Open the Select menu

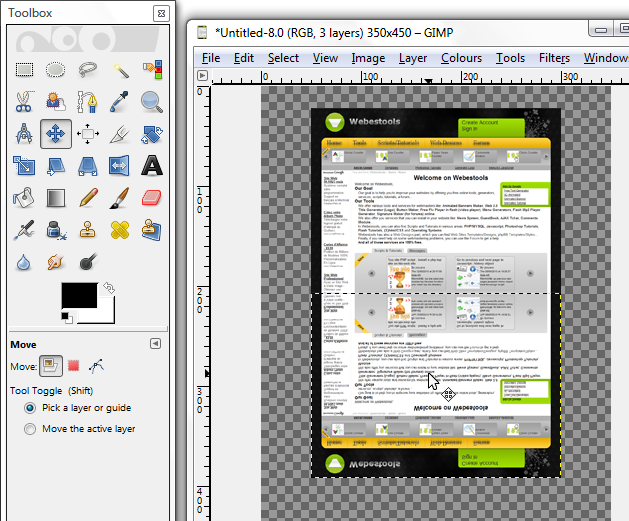coord(283,58)
